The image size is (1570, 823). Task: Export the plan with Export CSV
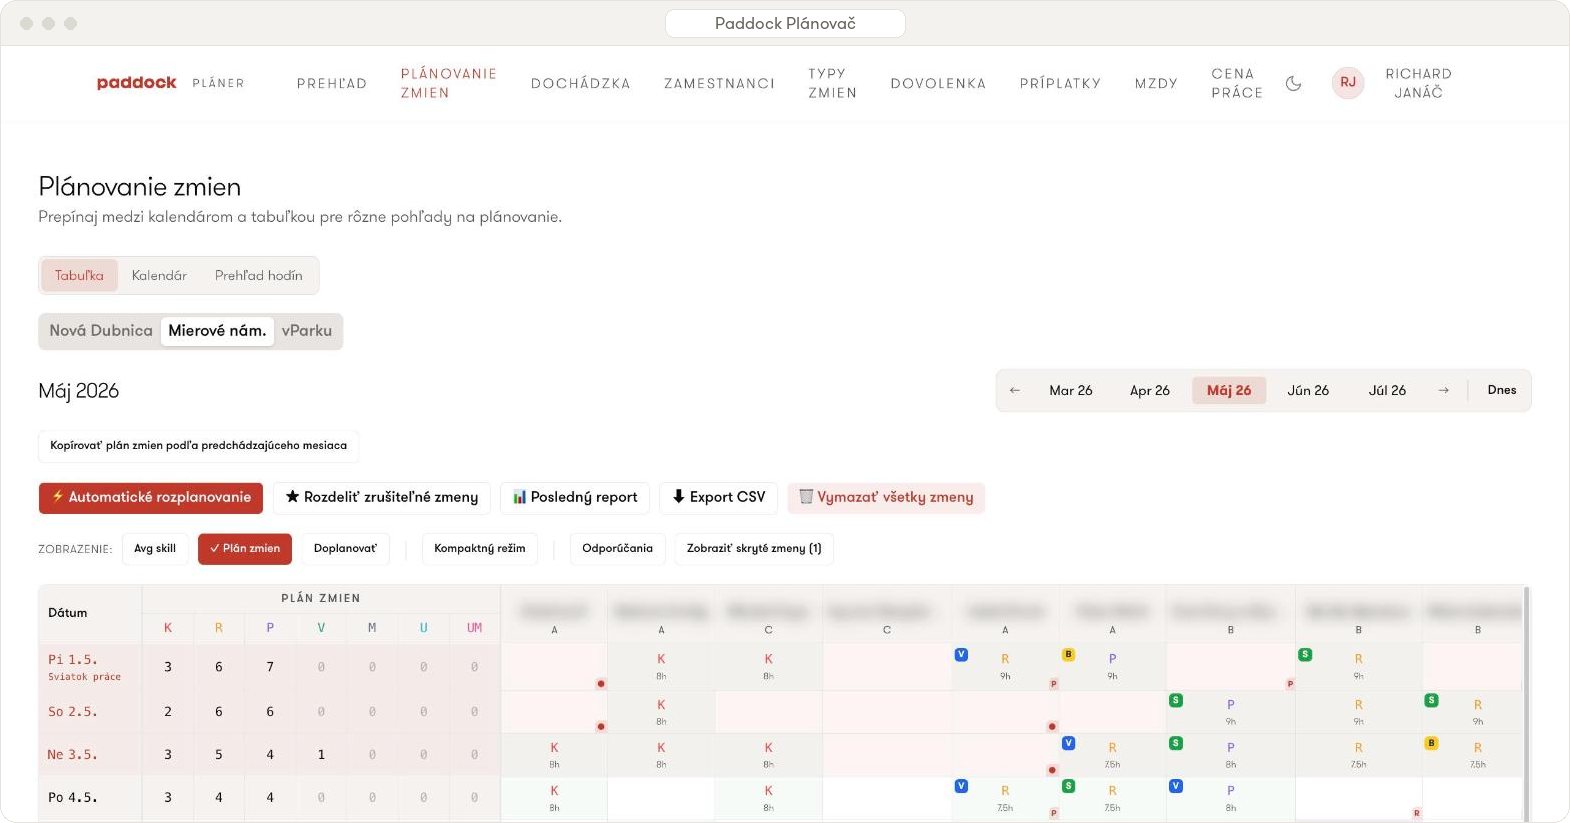719,498
